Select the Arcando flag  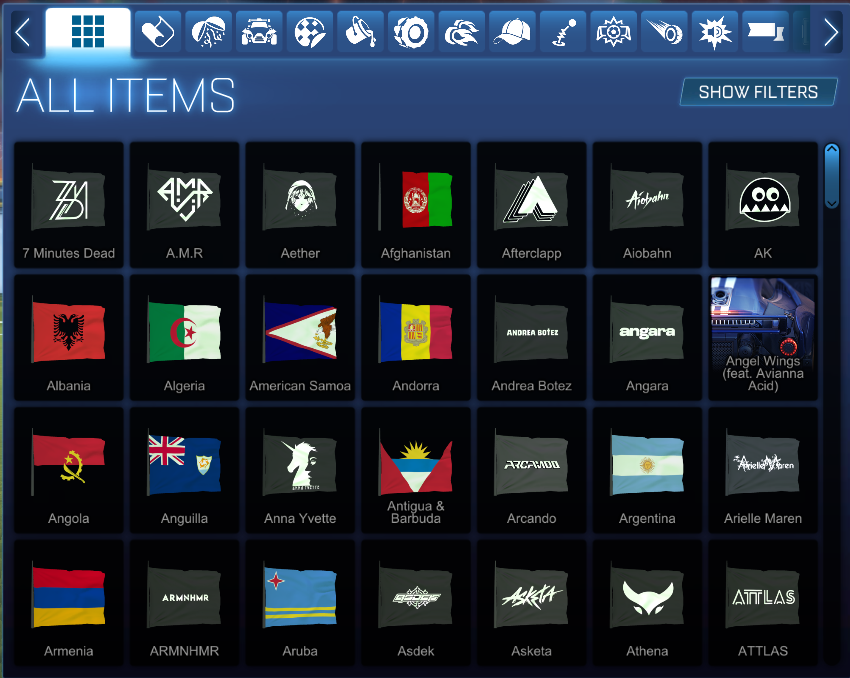(532, 470)
